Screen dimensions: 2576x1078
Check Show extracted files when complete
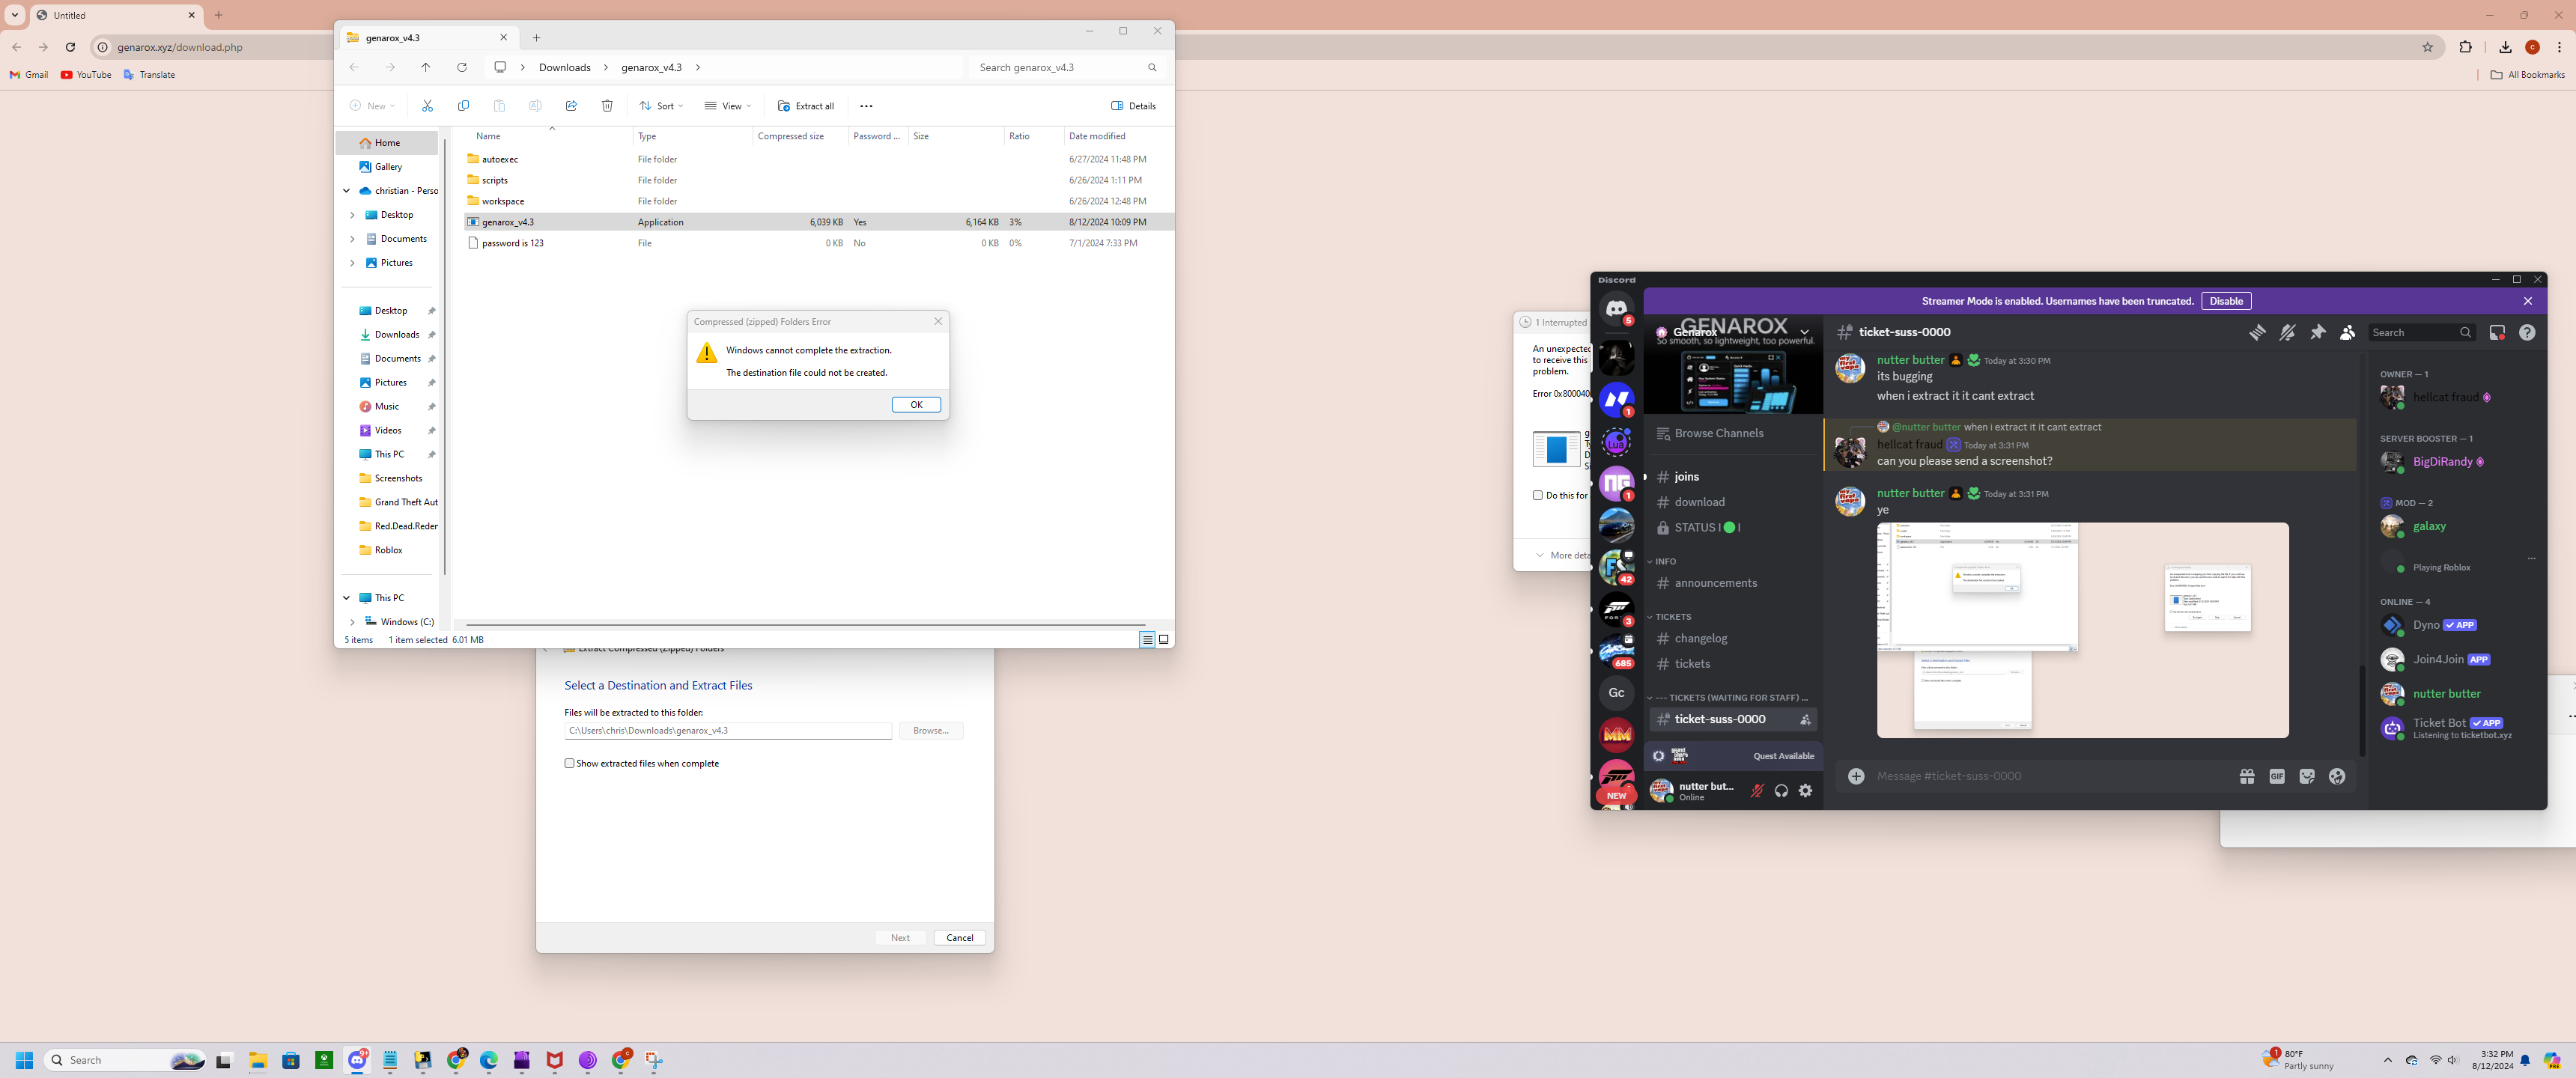tap(570, 763)
